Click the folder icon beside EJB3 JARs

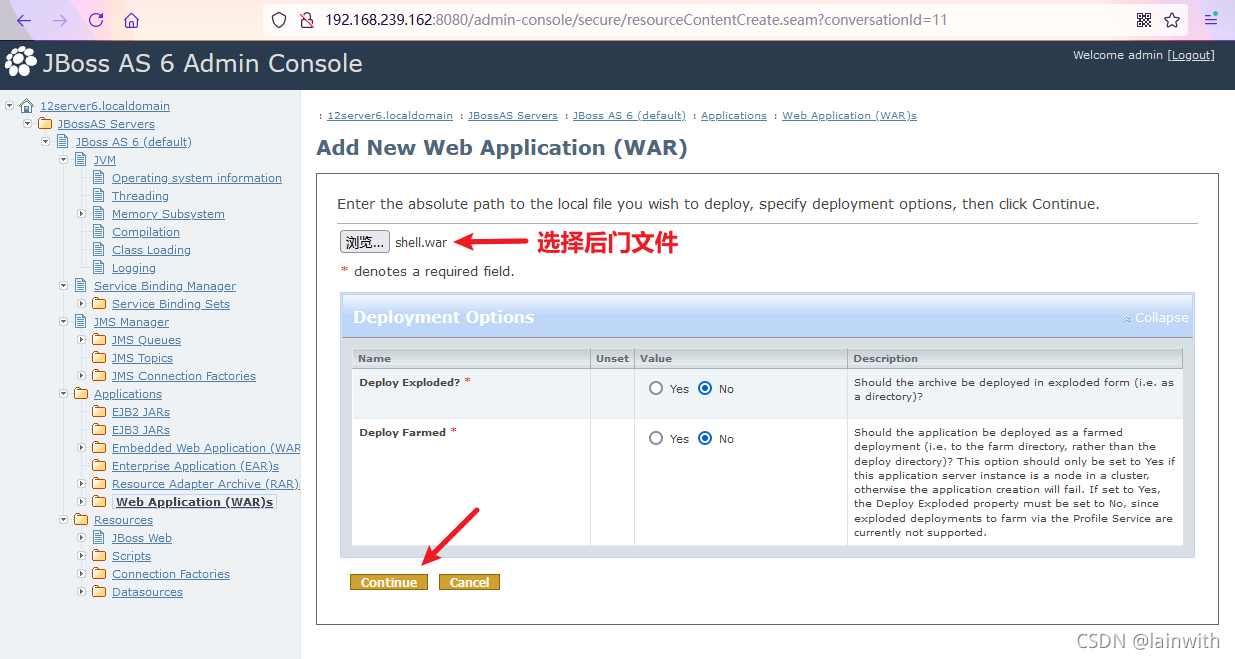[x=99, y=430]
